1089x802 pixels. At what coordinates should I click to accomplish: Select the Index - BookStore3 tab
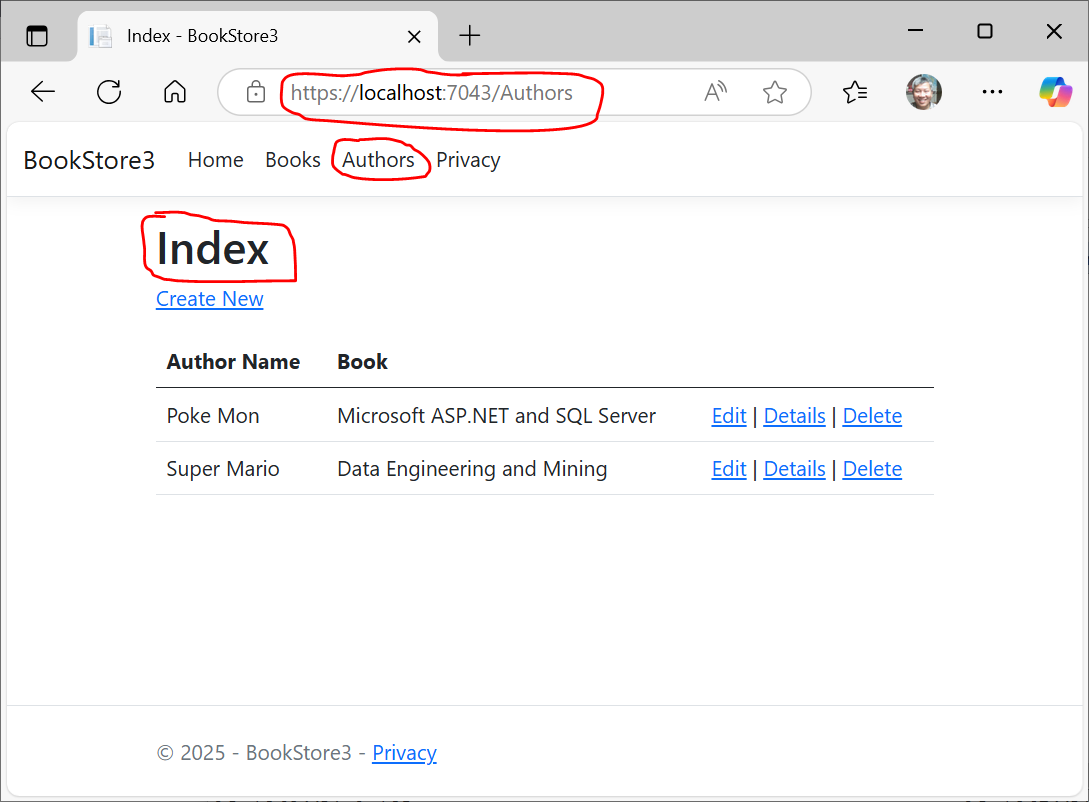pos(257,36)
